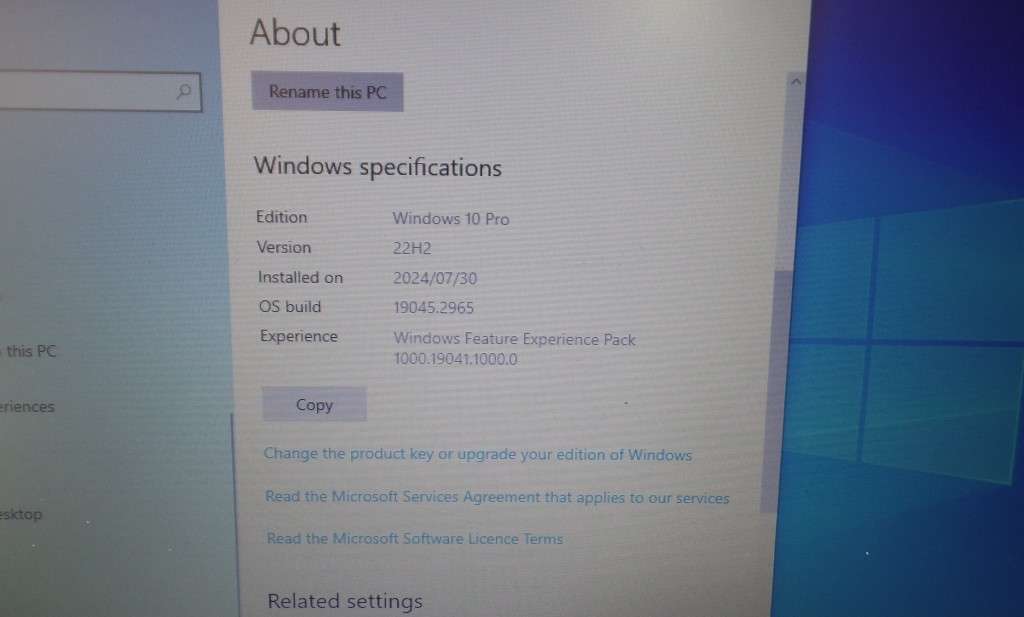Click the vertical scrollbar track
This screenshot has width=1024, height=617.
click(784, 300)
